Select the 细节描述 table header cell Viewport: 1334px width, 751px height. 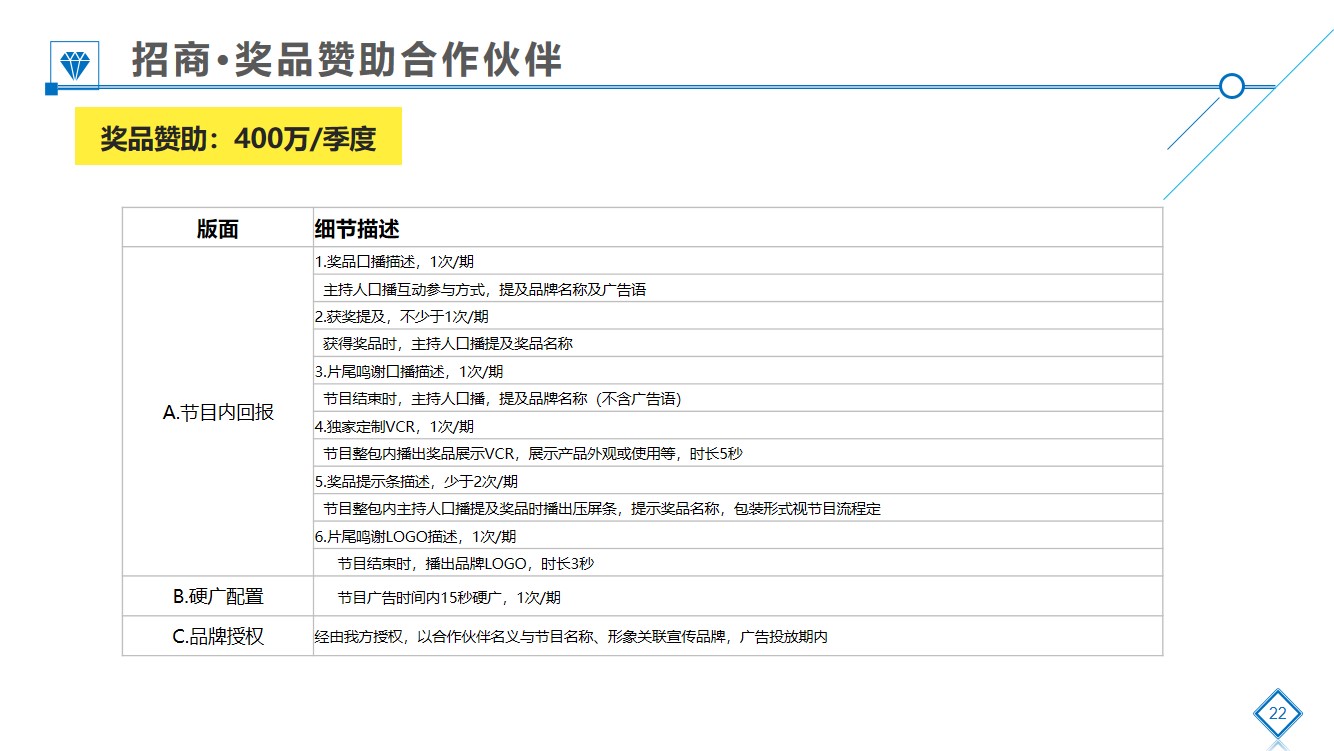[738, 228]
